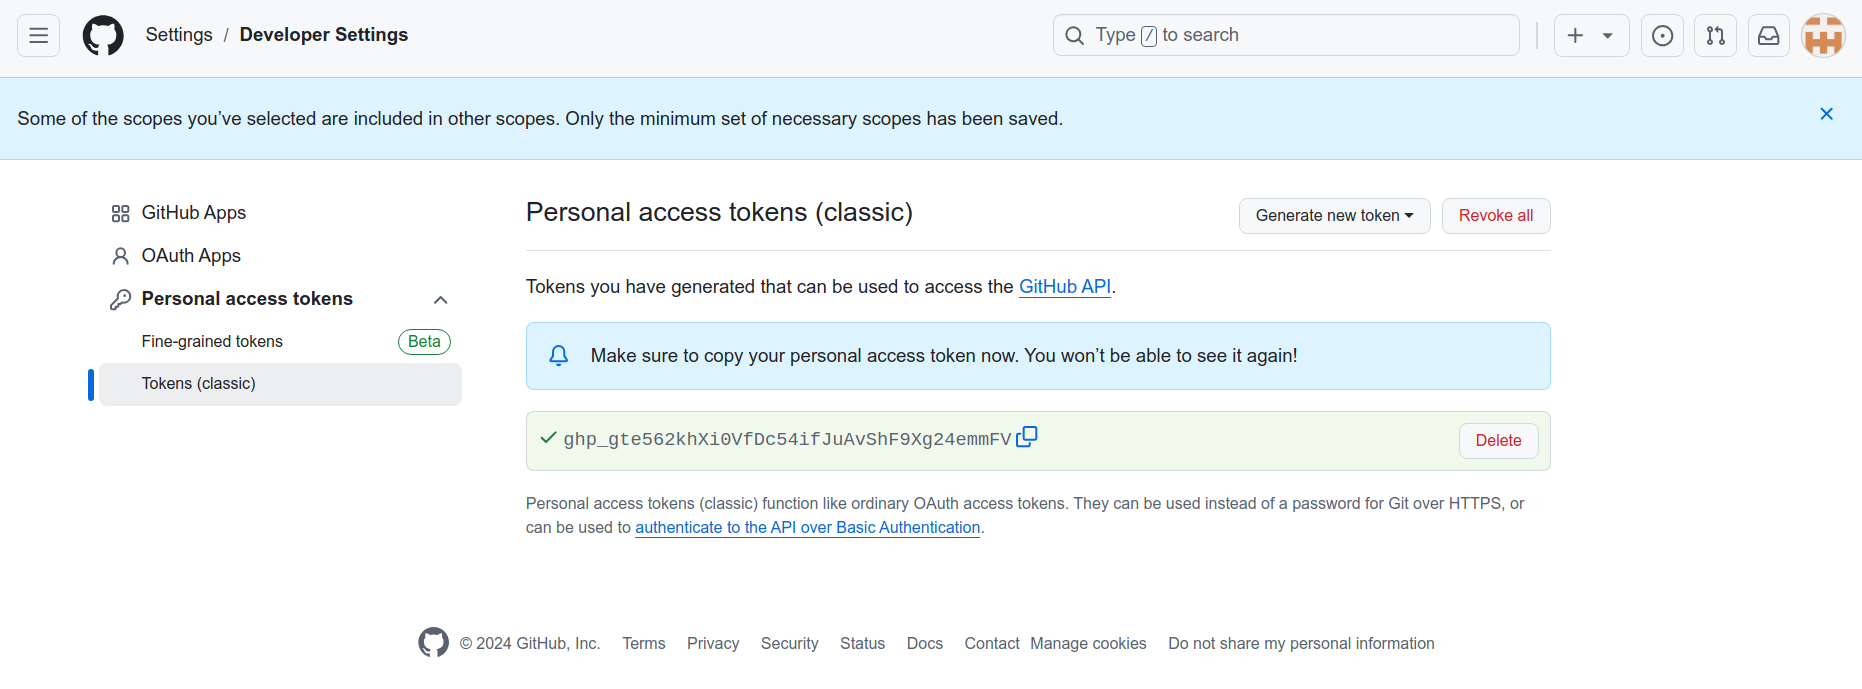Viewport: 1862px width, 689px height.
Task: Open the user avatar profile menu
Action: 1822,36
